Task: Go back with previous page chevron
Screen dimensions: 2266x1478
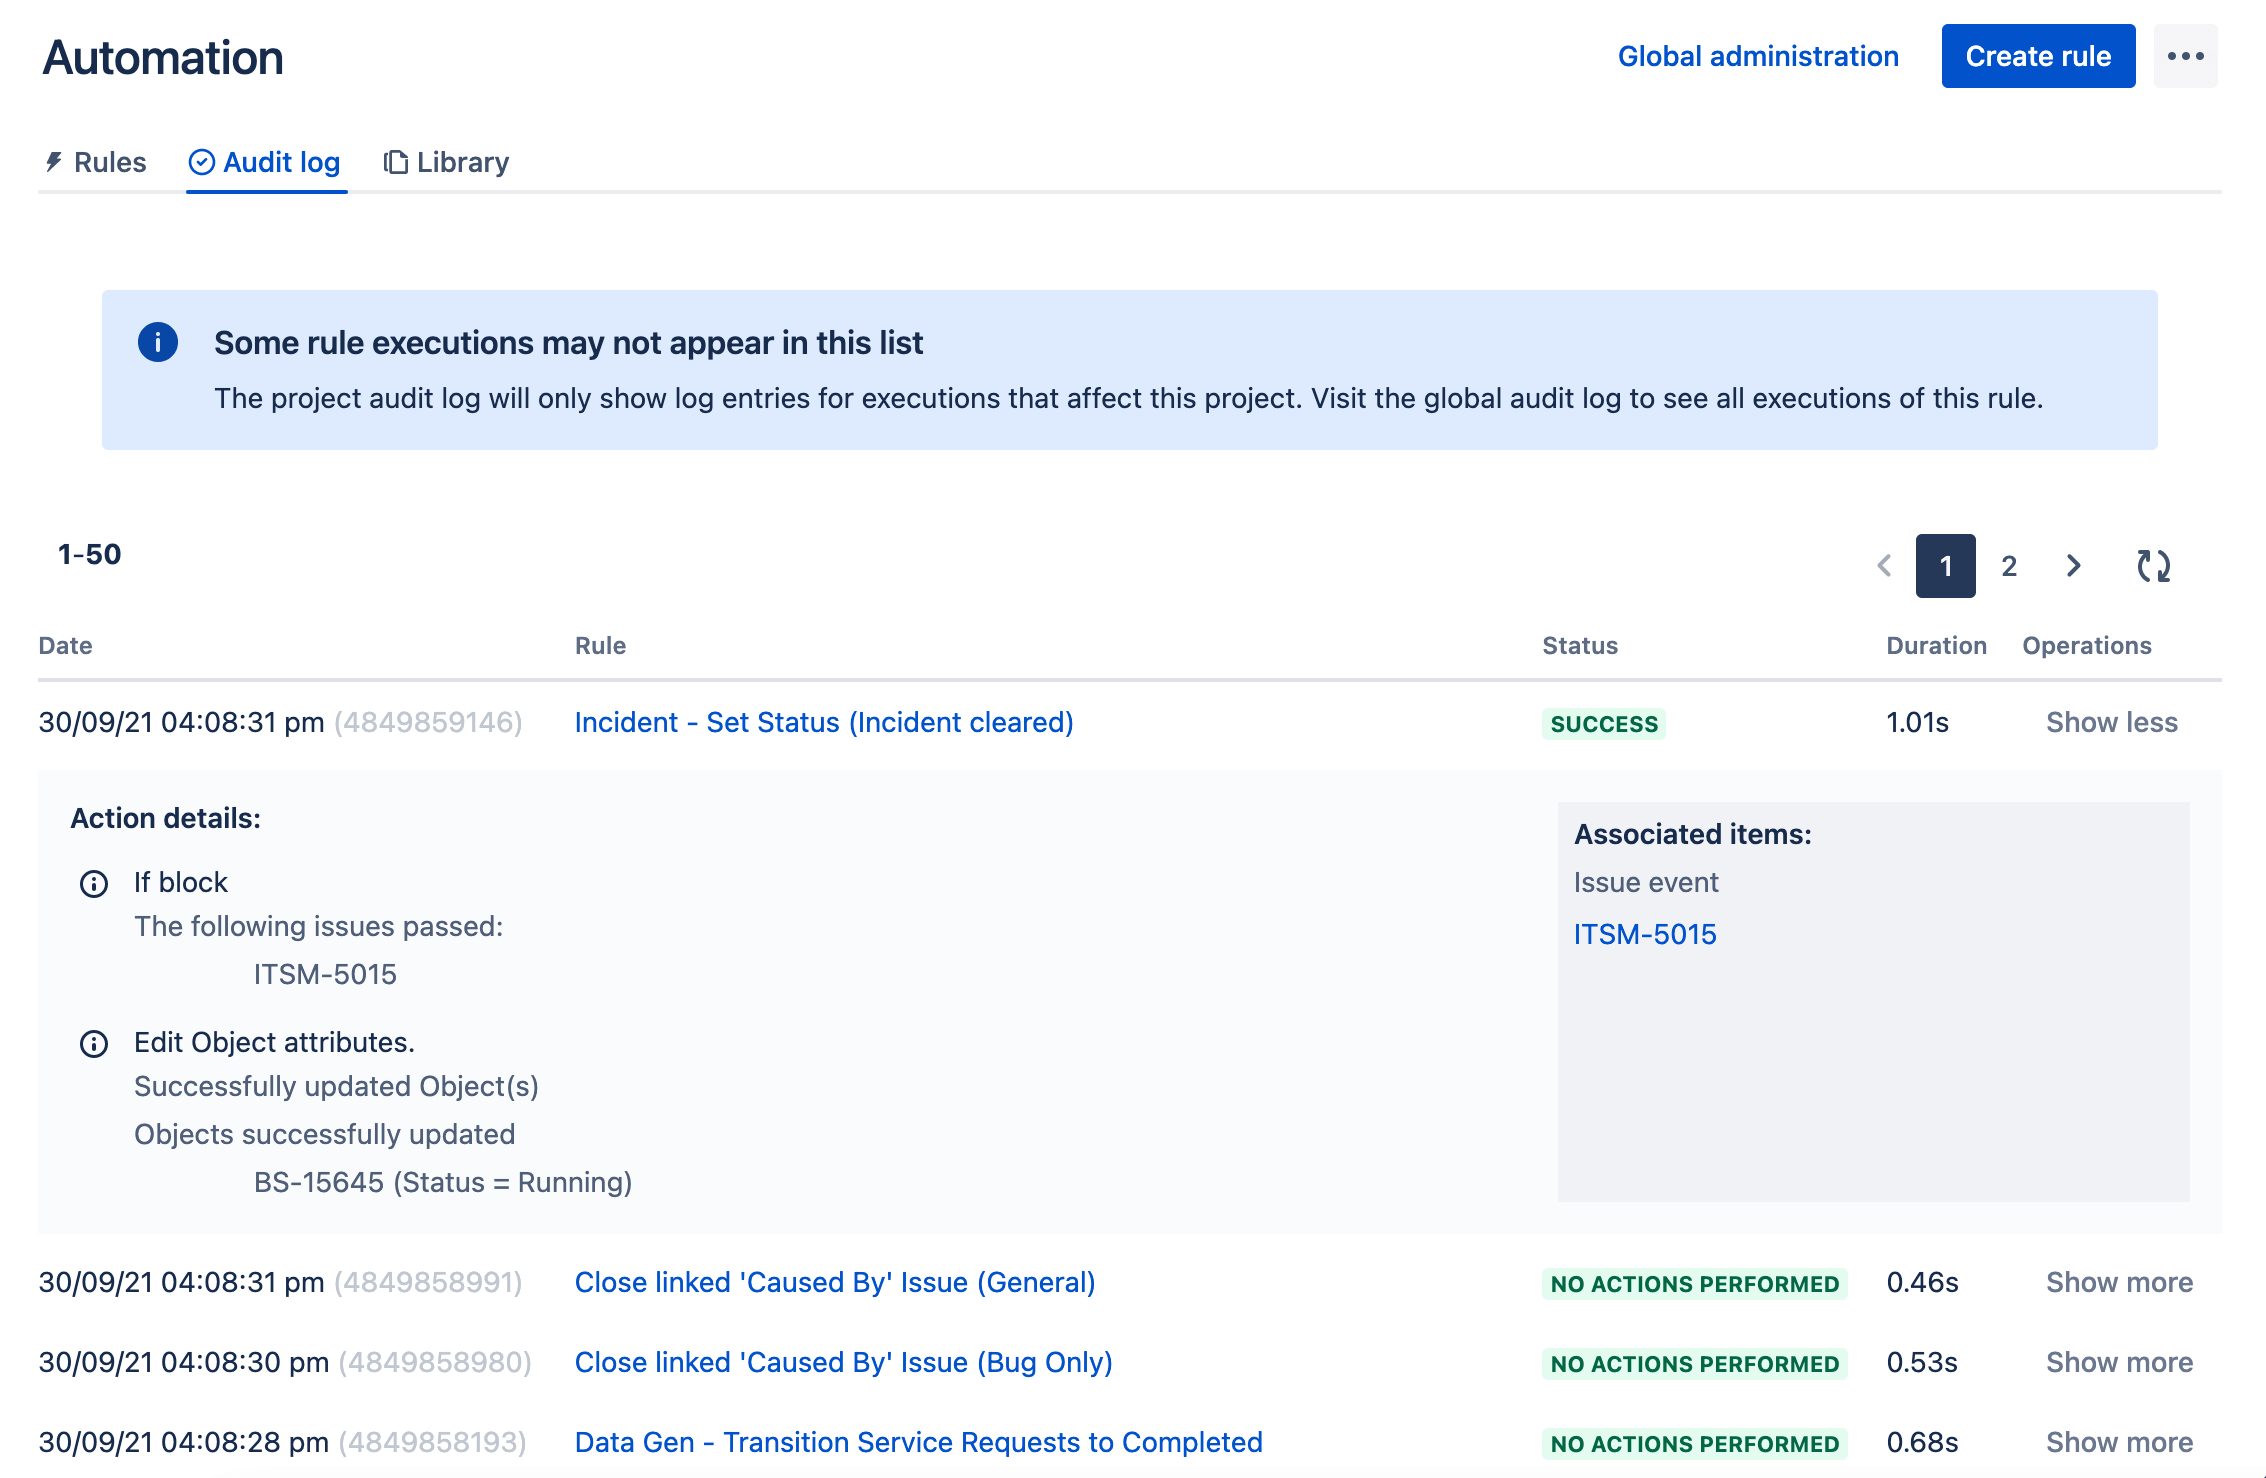Action: click(x=1884, y=566)
